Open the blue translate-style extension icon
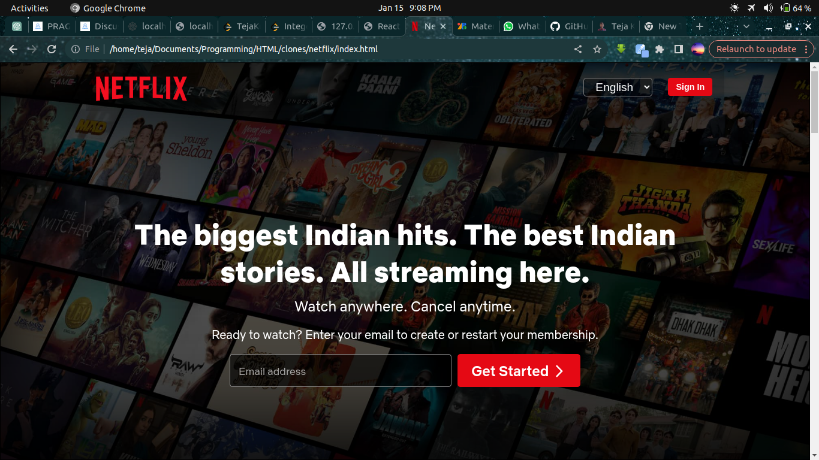Viewport: 819px width, 460px height. click(x=641, y=50)
